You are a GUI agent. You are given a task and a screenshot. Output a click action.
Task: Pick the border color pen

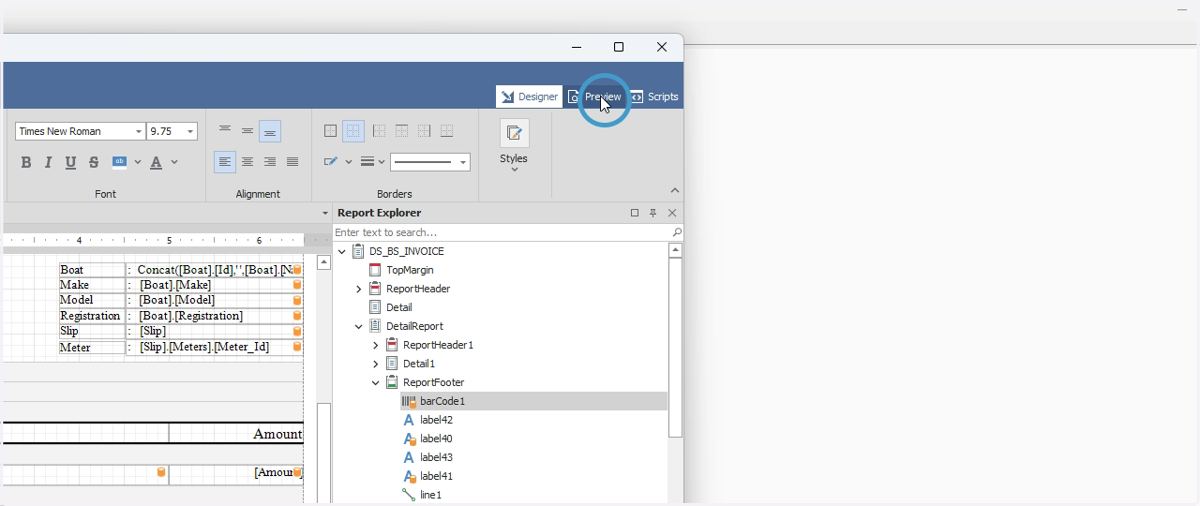(x=331, y=162)
